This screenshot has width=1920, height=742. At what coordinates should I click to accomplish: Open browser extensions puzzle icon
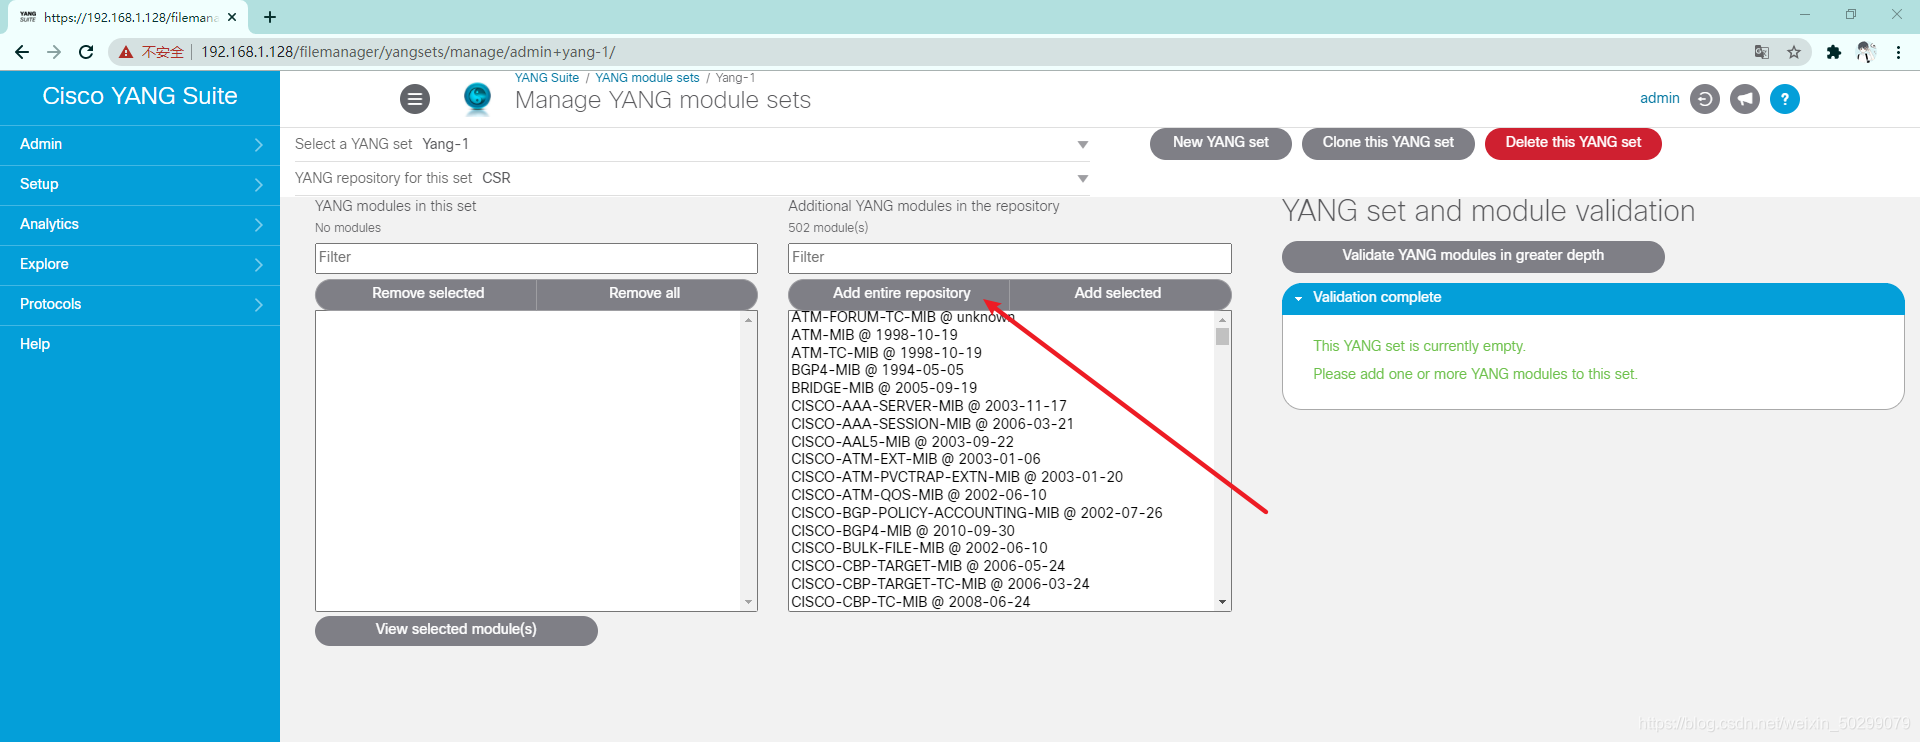(x=1834, y=52)
